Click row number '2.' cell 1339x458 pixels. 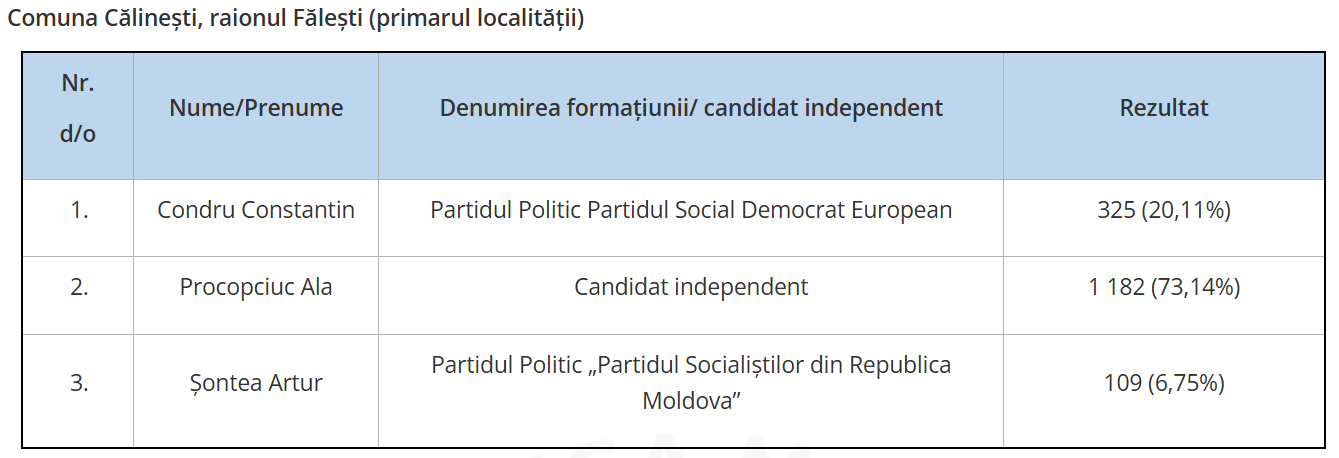click(78, 287)
